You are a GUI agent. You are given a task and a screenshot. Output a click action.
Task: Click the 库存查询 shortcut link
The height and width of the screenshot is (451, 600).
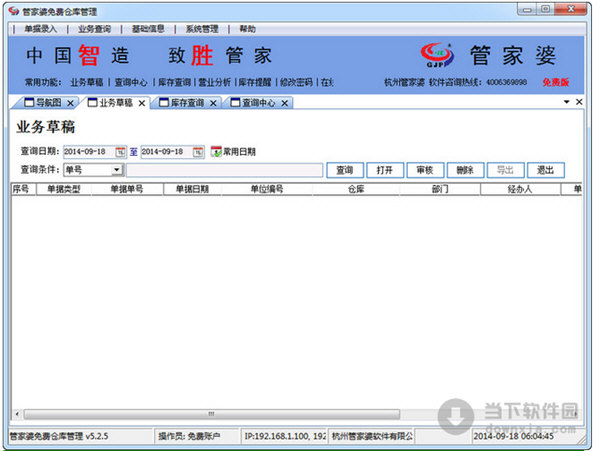174,82
